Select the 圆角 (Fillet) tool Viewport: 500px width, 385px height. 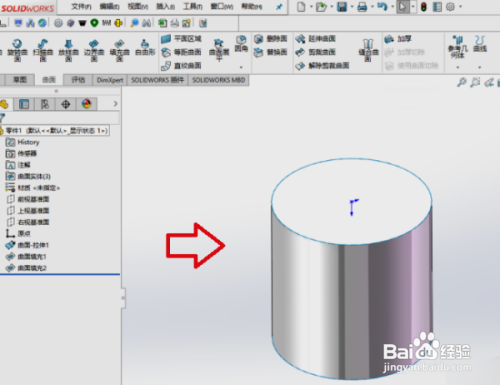[241, 43]
